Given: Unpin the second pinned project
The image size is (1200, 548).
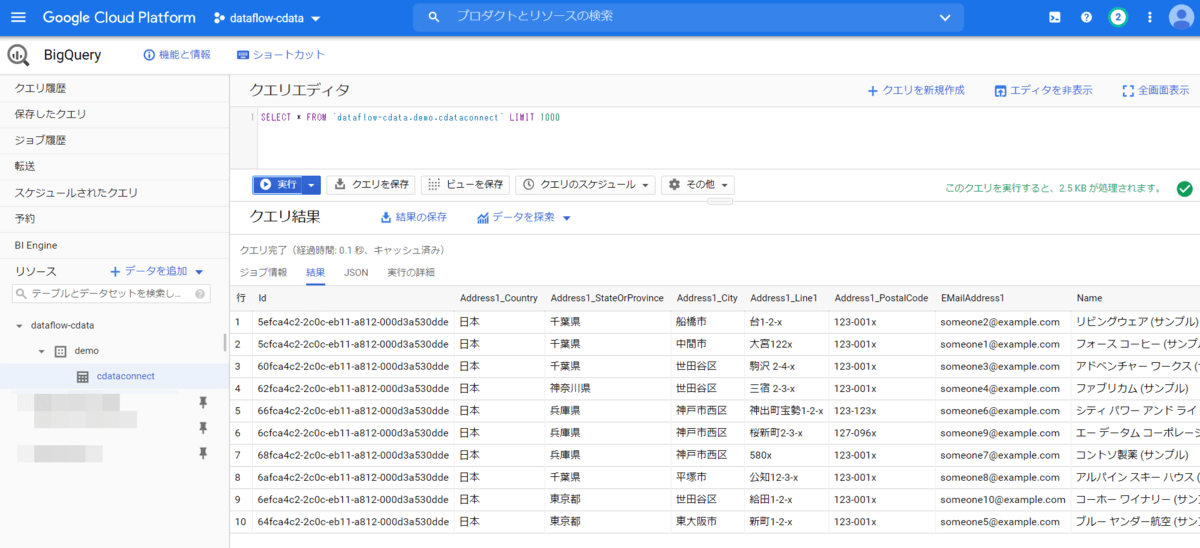Looking at the screenshot, I should 203,428.
